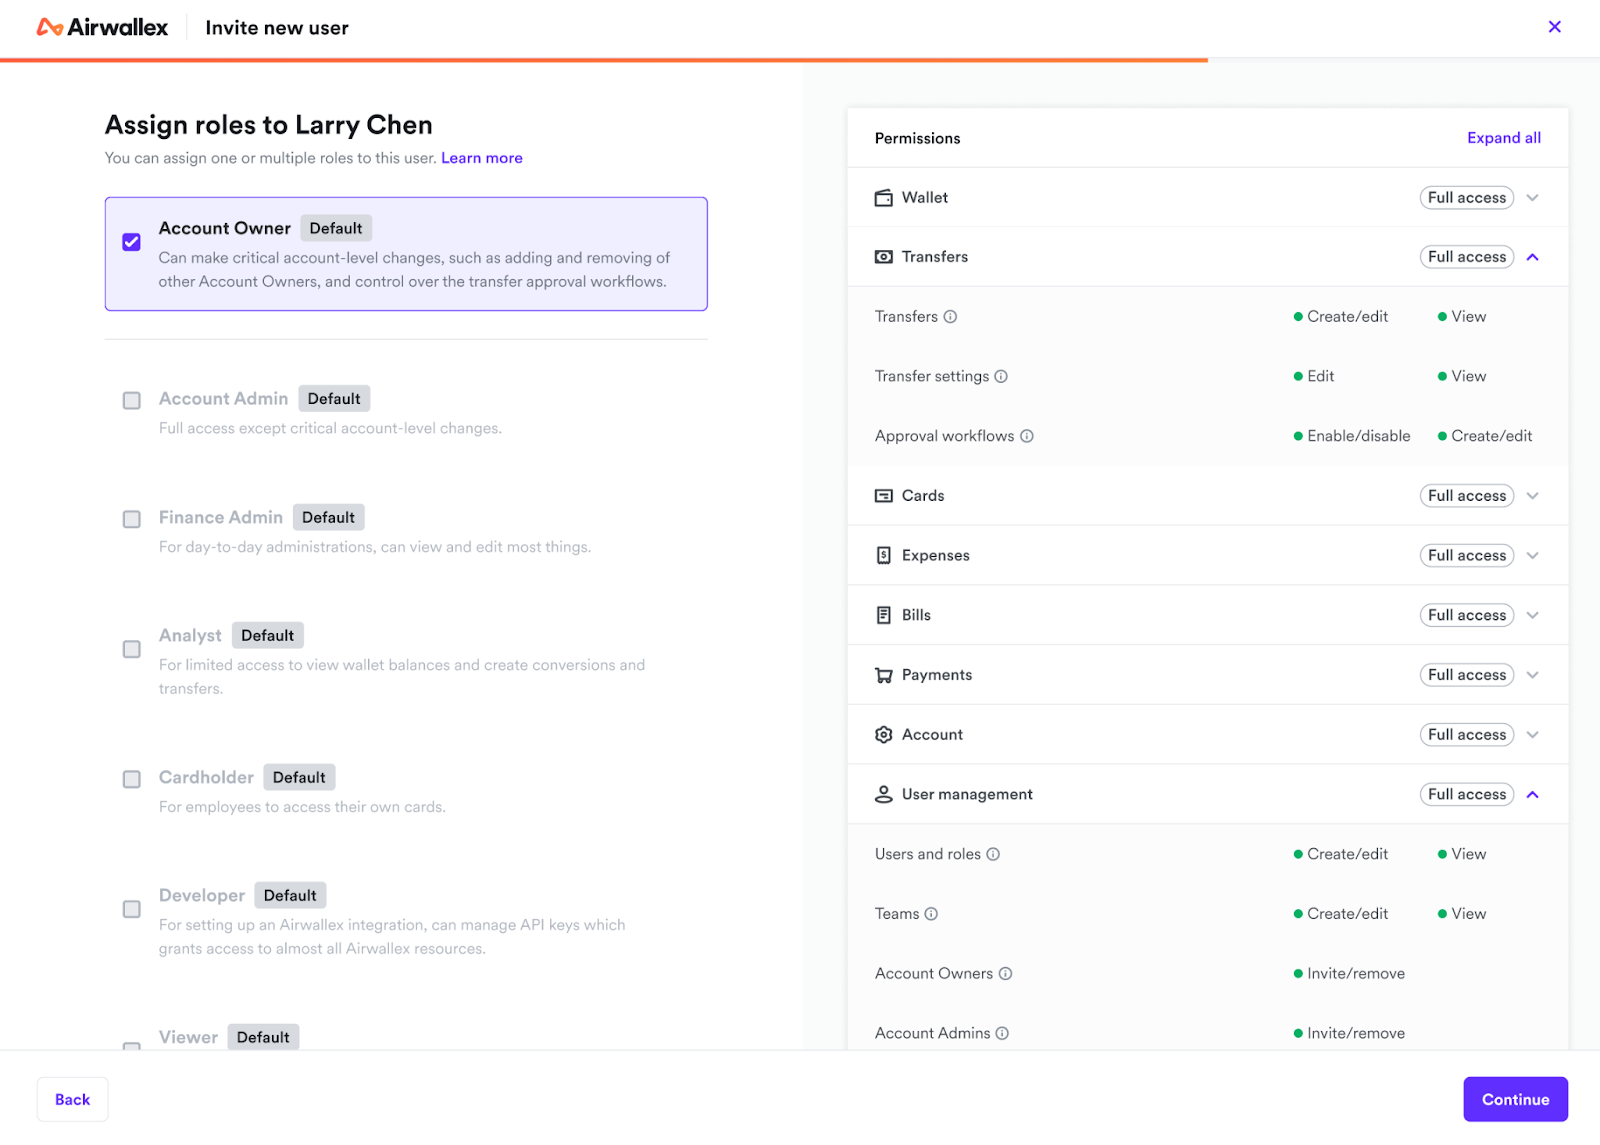1600x1145 pixels.
Task: Collapse the Transfers permissions section
Action: tap(1532, 257)
